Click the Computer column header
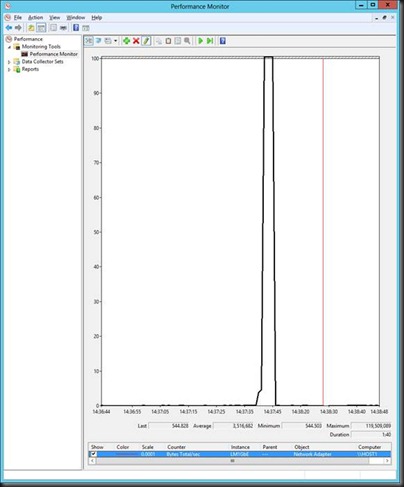Viewport: 404px width, 487px height. (369, 447)
